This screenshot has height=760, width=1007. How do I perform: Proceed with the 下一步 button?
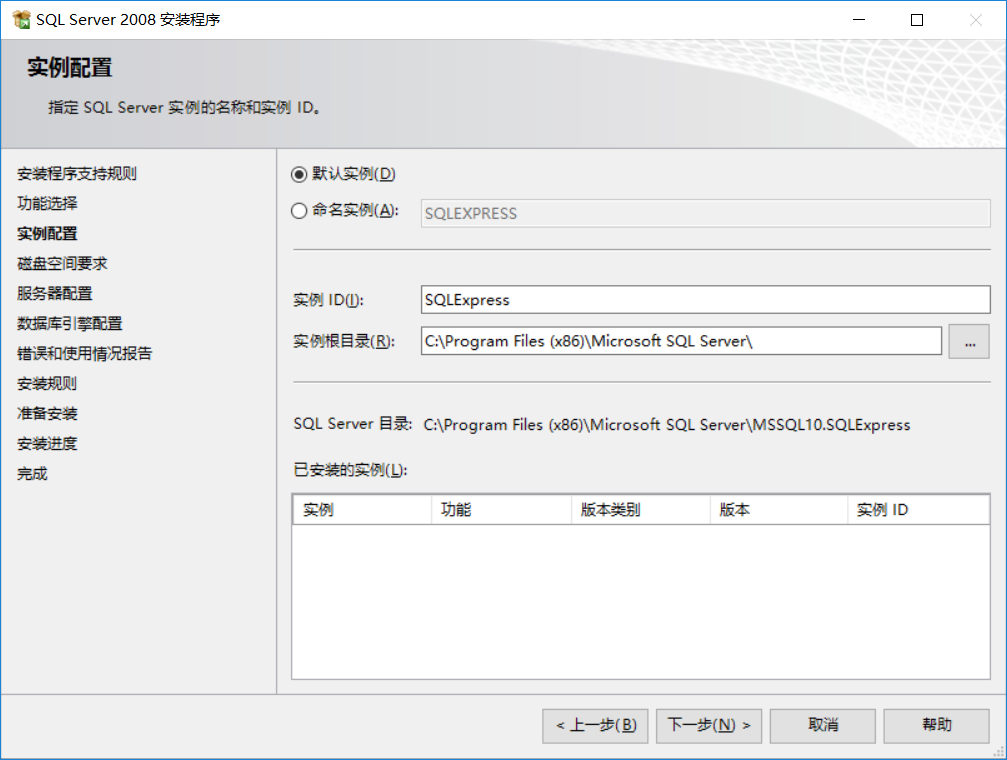pyautogui.click(x=709, y=726)
